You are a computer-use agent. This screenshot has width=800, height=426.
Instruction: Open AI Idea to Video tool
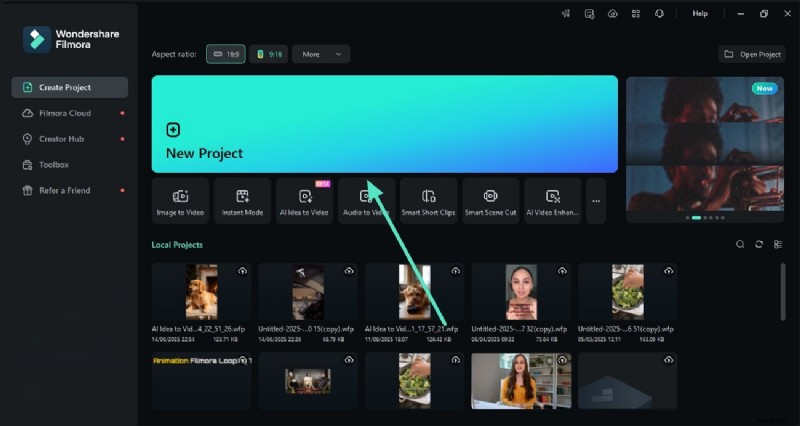coord(304,201)
